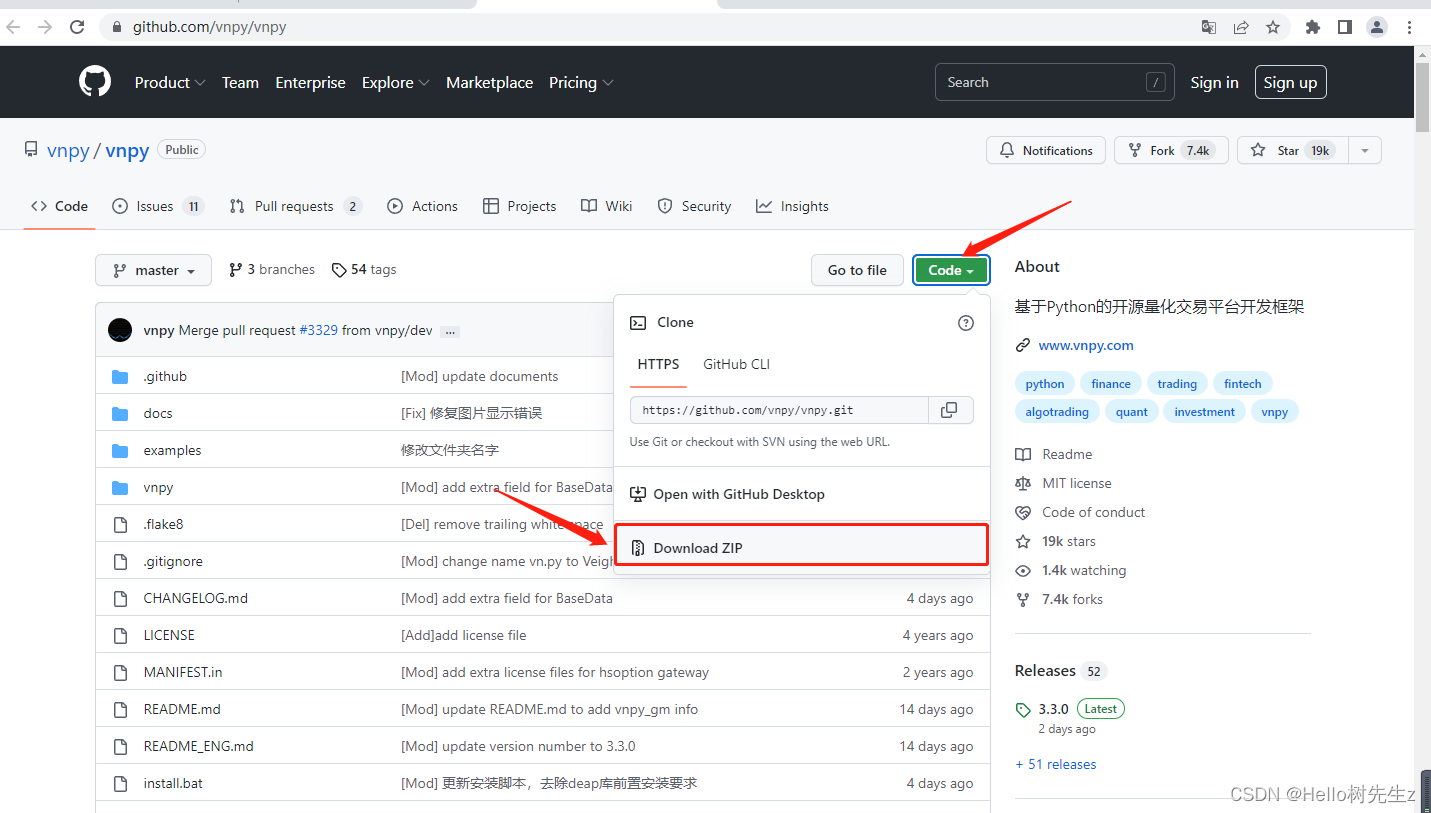Open the browser side panel icon

tap(1345, 27)
